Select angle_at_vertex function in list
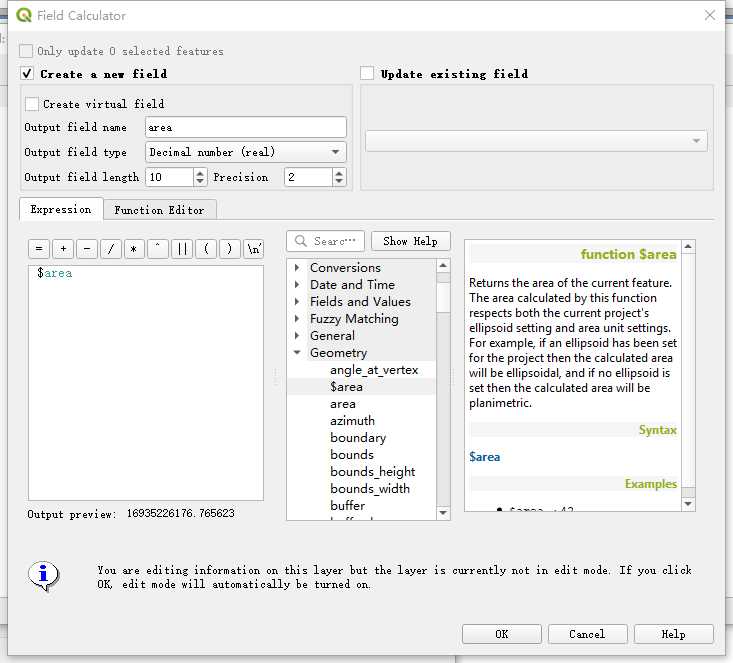Image resolution: width=733 pixels, height=663 pixels. 374,370
